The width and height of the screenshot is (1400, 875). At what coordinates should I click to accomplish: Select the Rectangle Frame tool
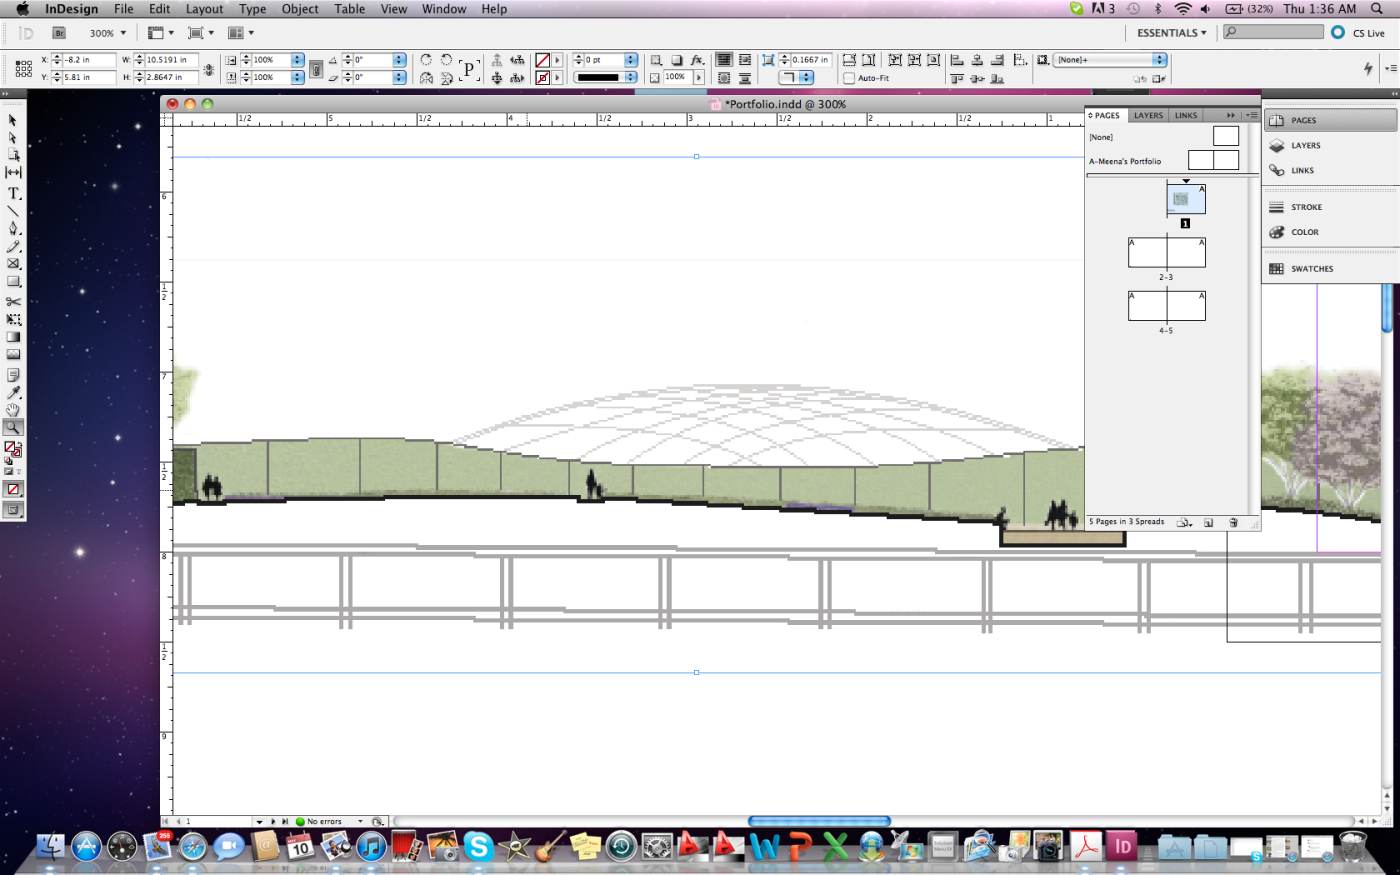14,264
